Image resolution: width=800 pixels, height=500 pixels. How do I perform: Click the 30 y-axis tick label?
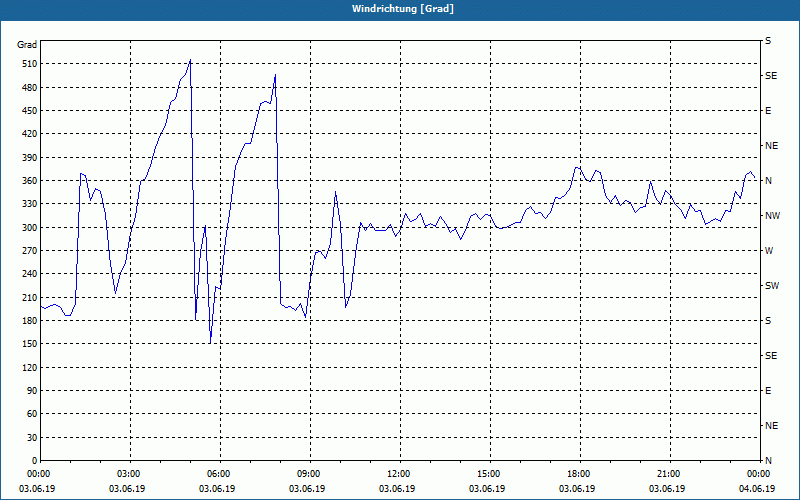pos(32,437)
